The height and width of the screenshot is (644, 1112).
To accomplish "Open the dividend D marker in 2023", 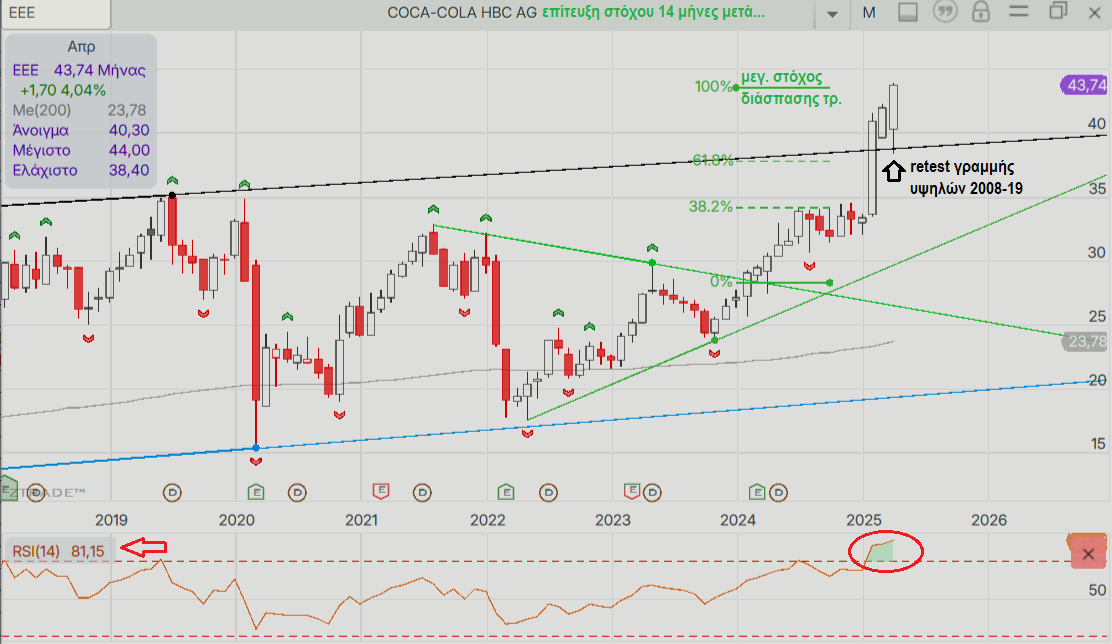I will 652,492.
